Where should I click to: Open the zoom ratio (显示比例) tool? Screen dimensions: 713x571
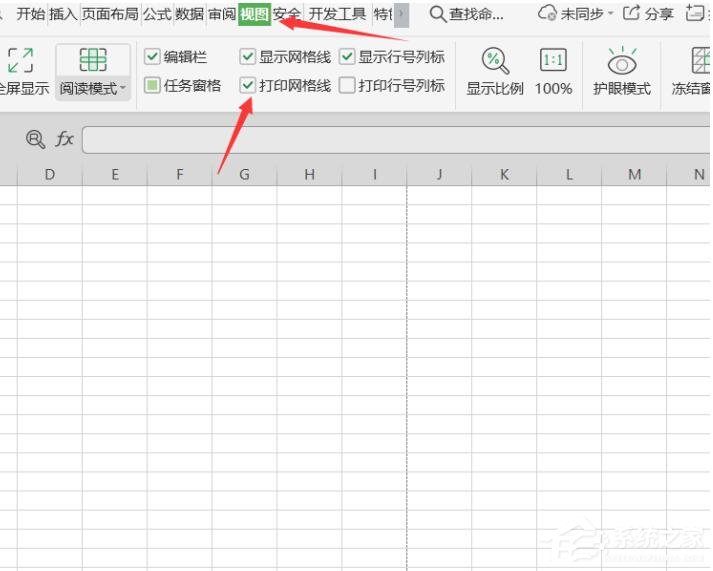[495, 61]
